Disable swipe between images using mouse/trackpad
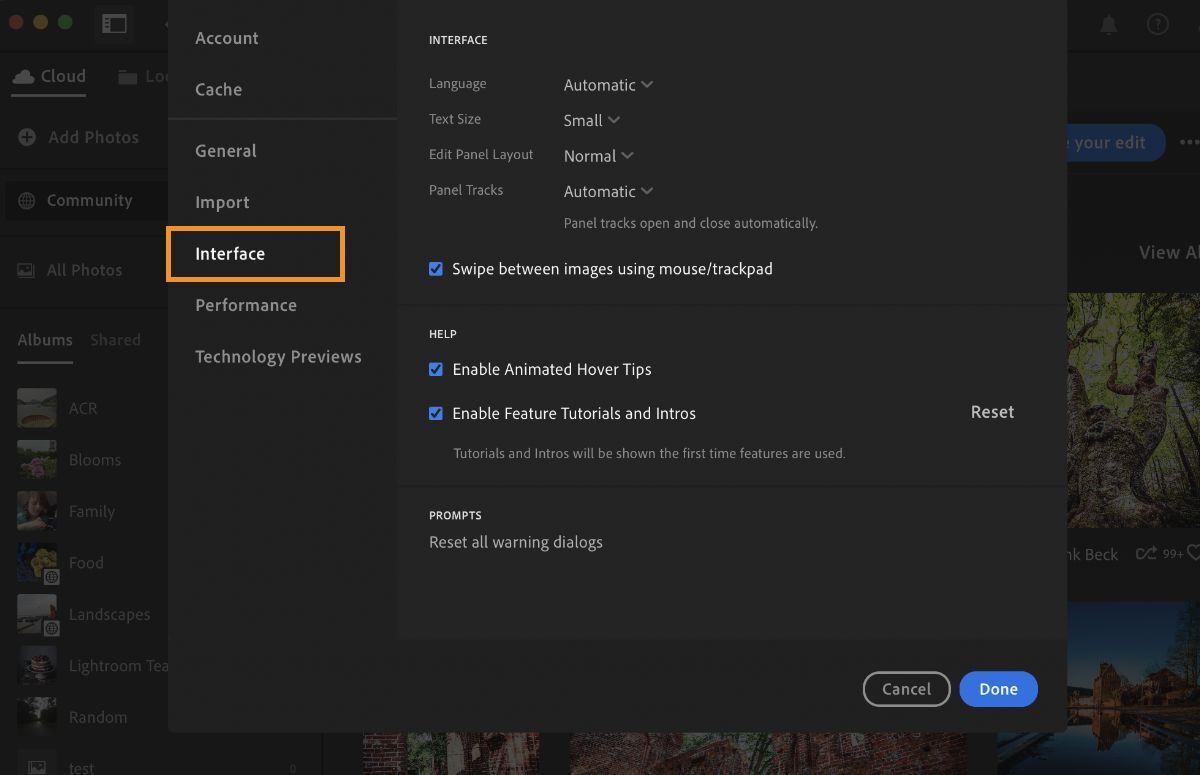The height and width of the screenshot is (775, 1200). [x=435, y=269]
